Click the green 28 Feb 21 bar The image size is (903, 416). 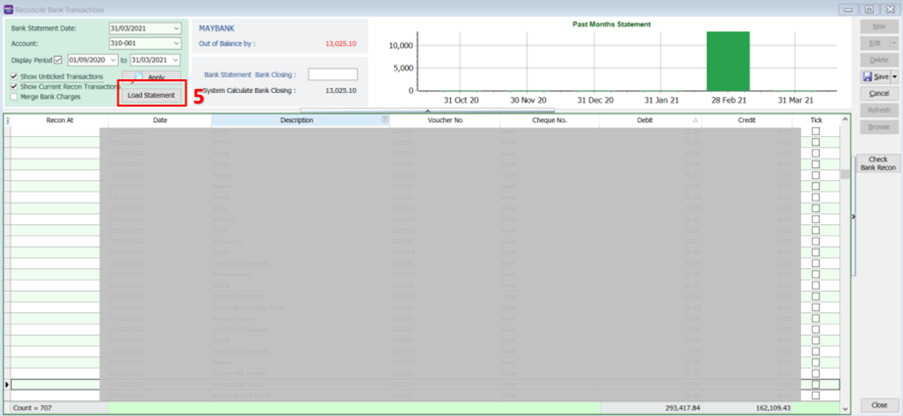(727, 60)
